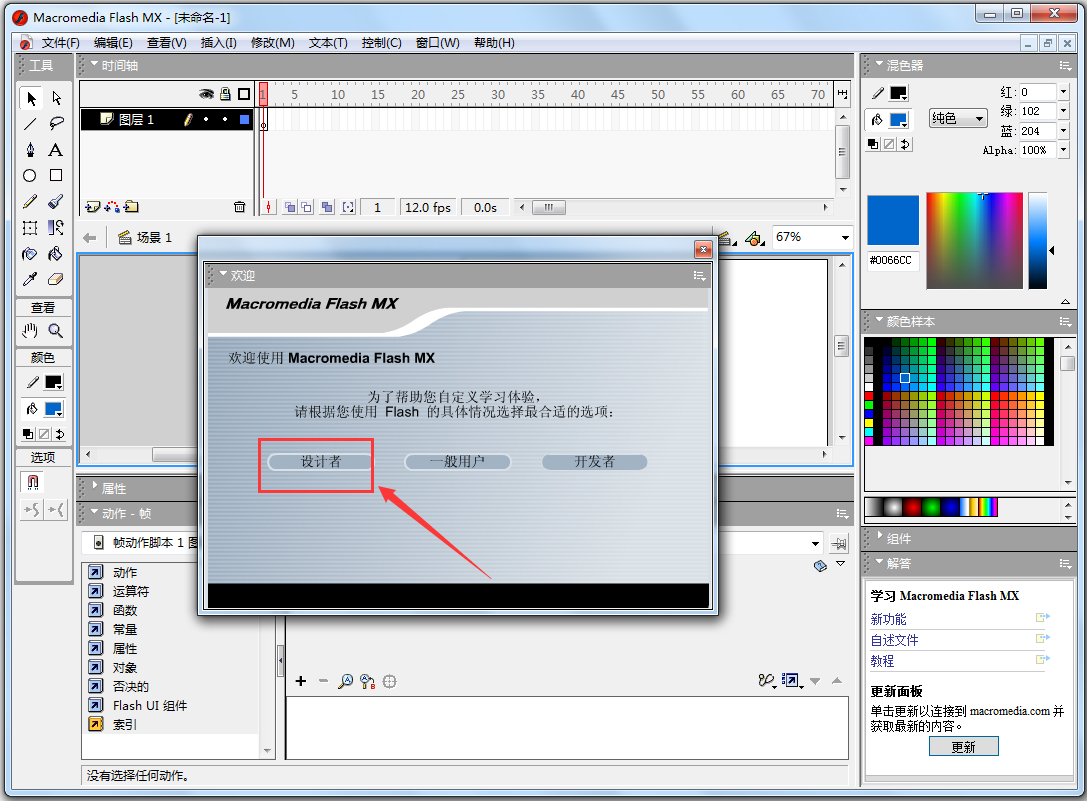This screenshot has width=1087, height=801.
Task: Open the 查看(V) menu
Action: point(166,43)
